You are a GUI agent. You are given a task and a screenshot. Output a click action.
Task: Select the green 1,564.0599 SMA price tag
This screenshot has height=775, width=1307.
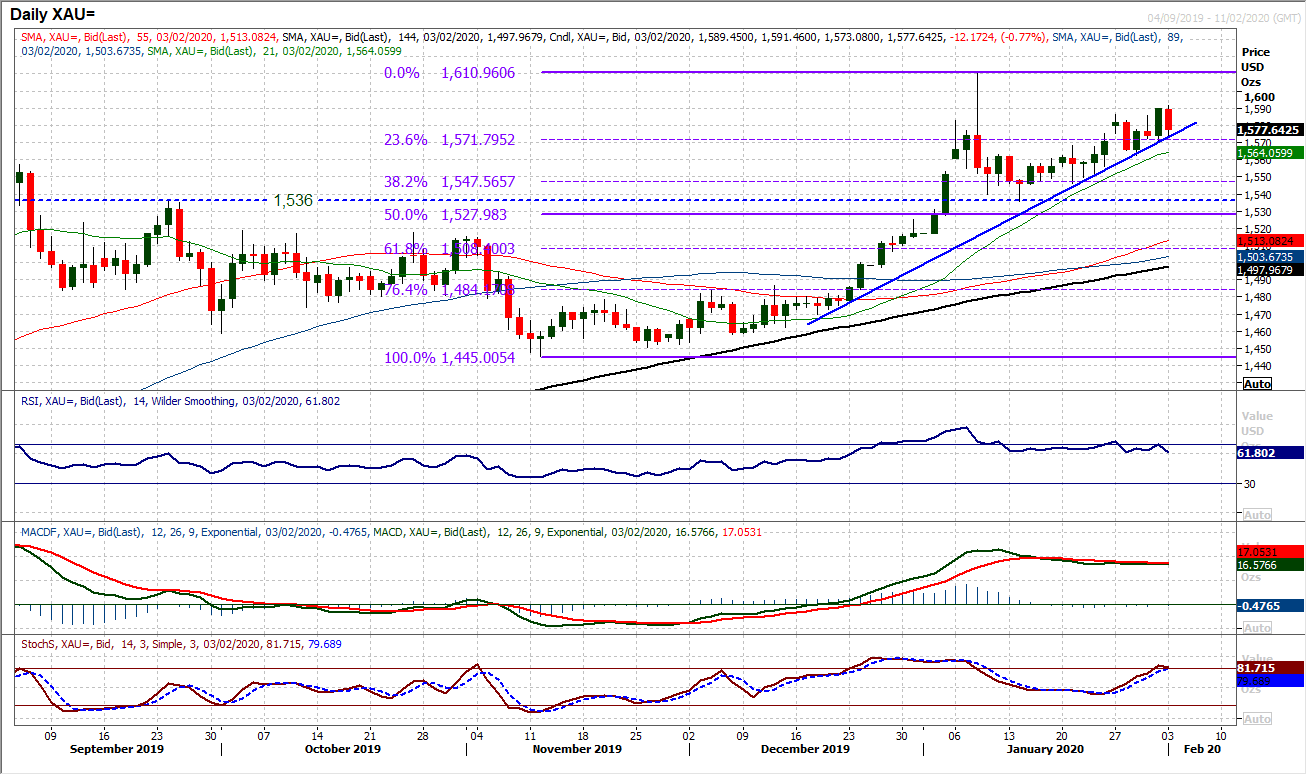coord(1268,153)
